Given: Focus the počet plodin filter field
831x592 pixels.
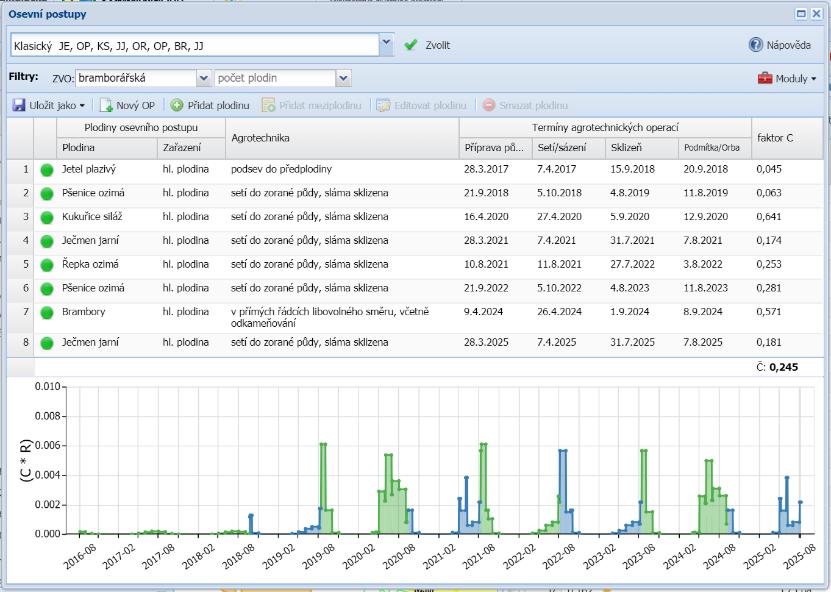Looking at the screenshot, I should click(275, 78).
